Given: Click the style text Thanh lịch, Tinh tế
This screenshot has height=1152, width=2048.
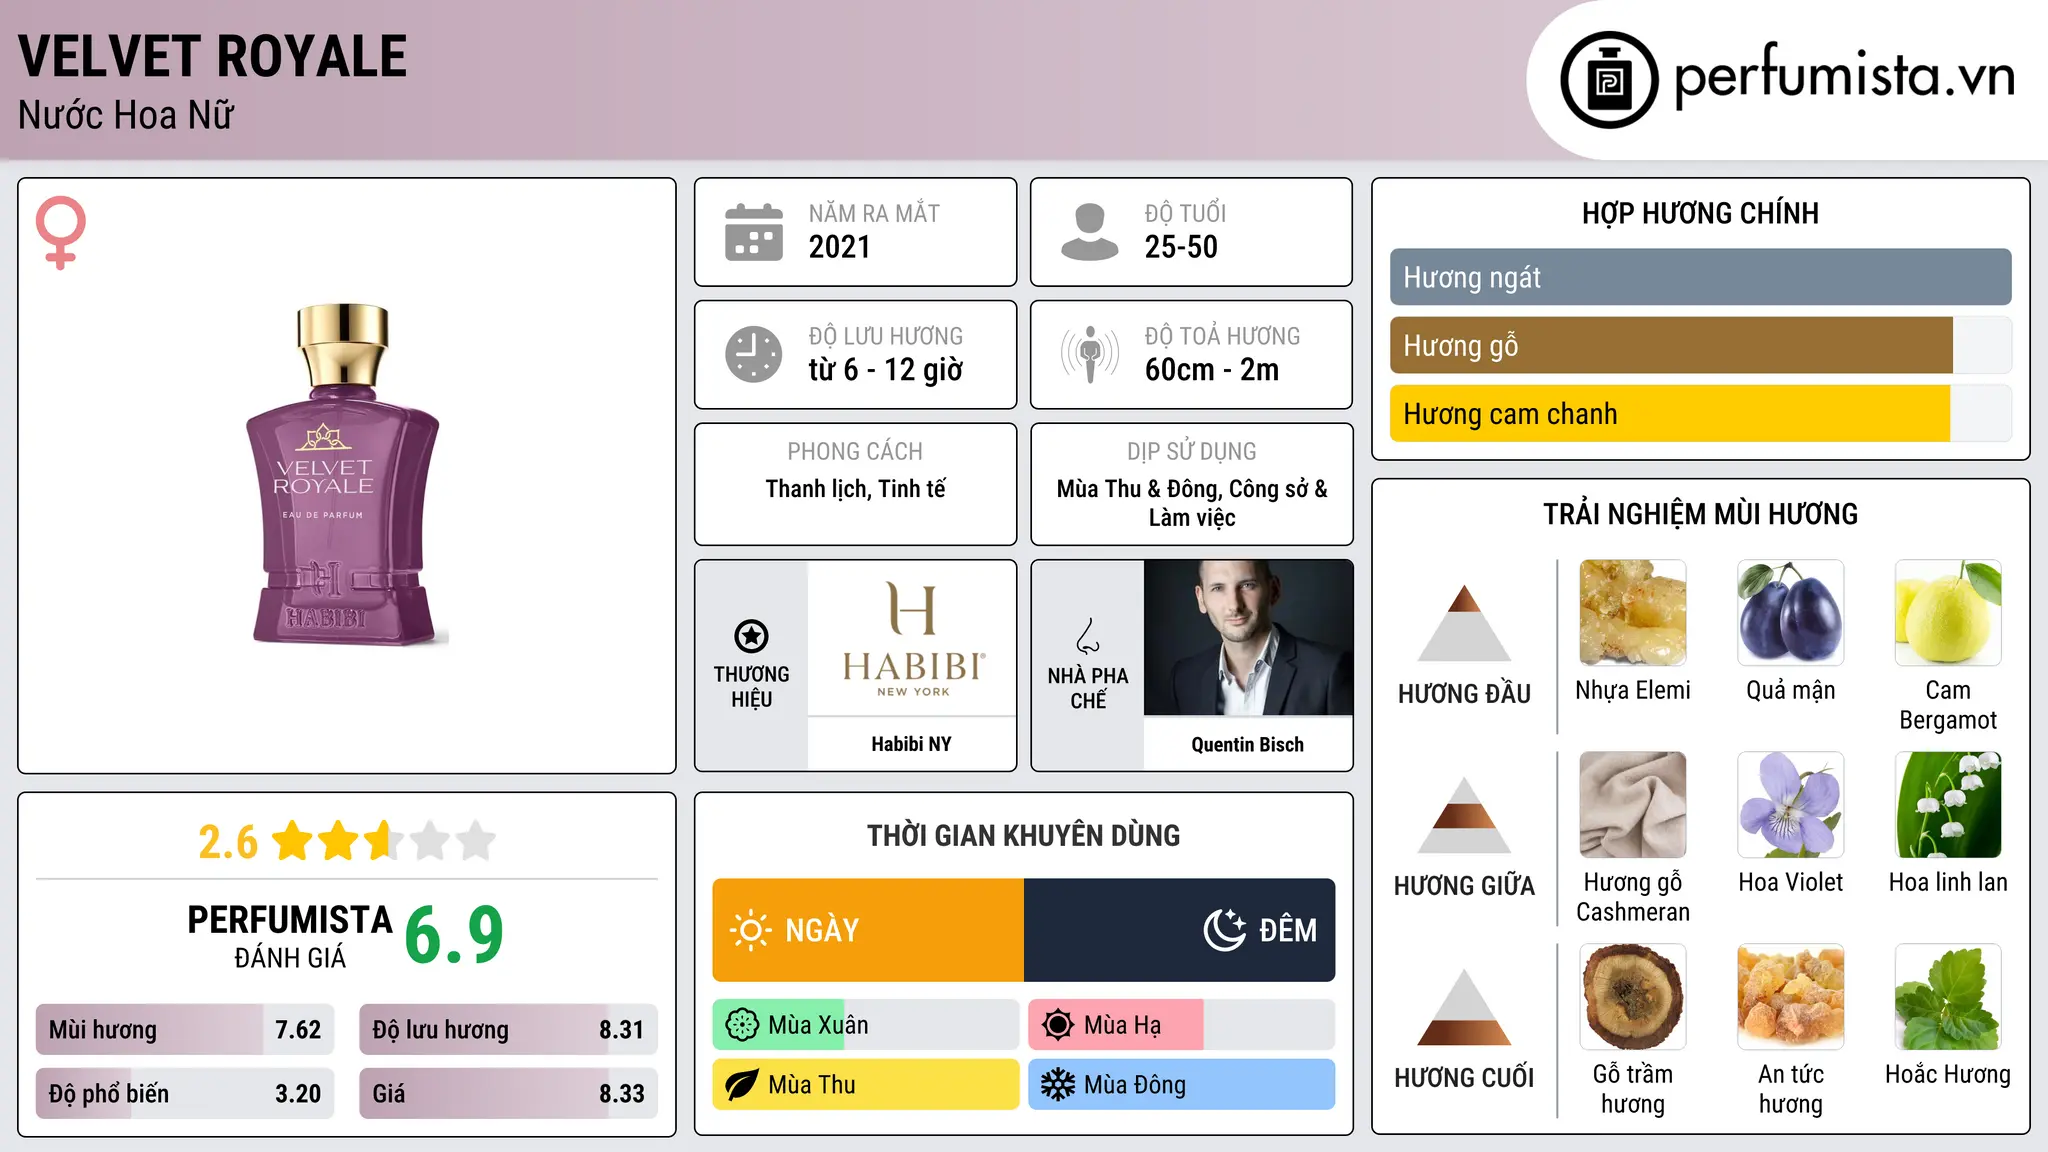Looking at the screenshot, I should click(x=855, y=489).
